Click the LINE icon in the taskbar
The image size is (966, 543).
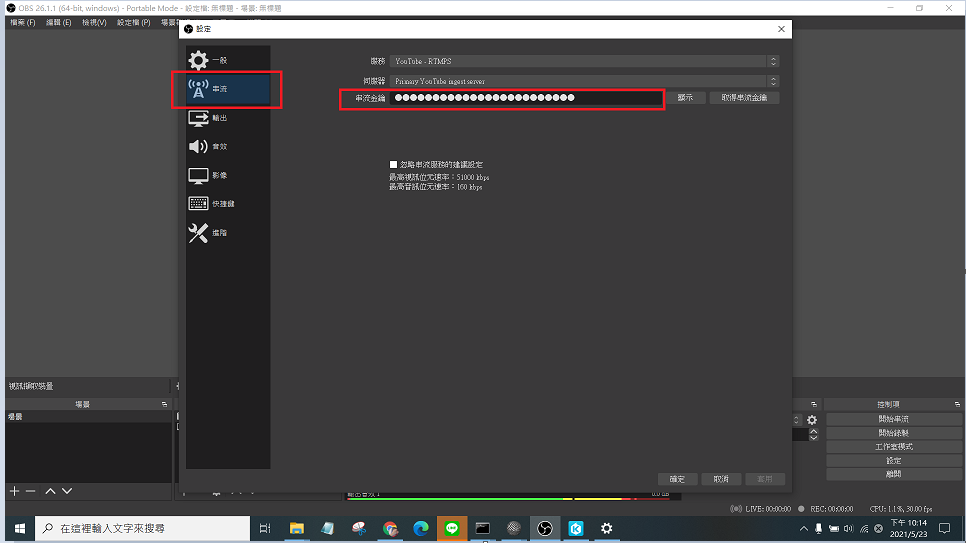click(451, 528)
